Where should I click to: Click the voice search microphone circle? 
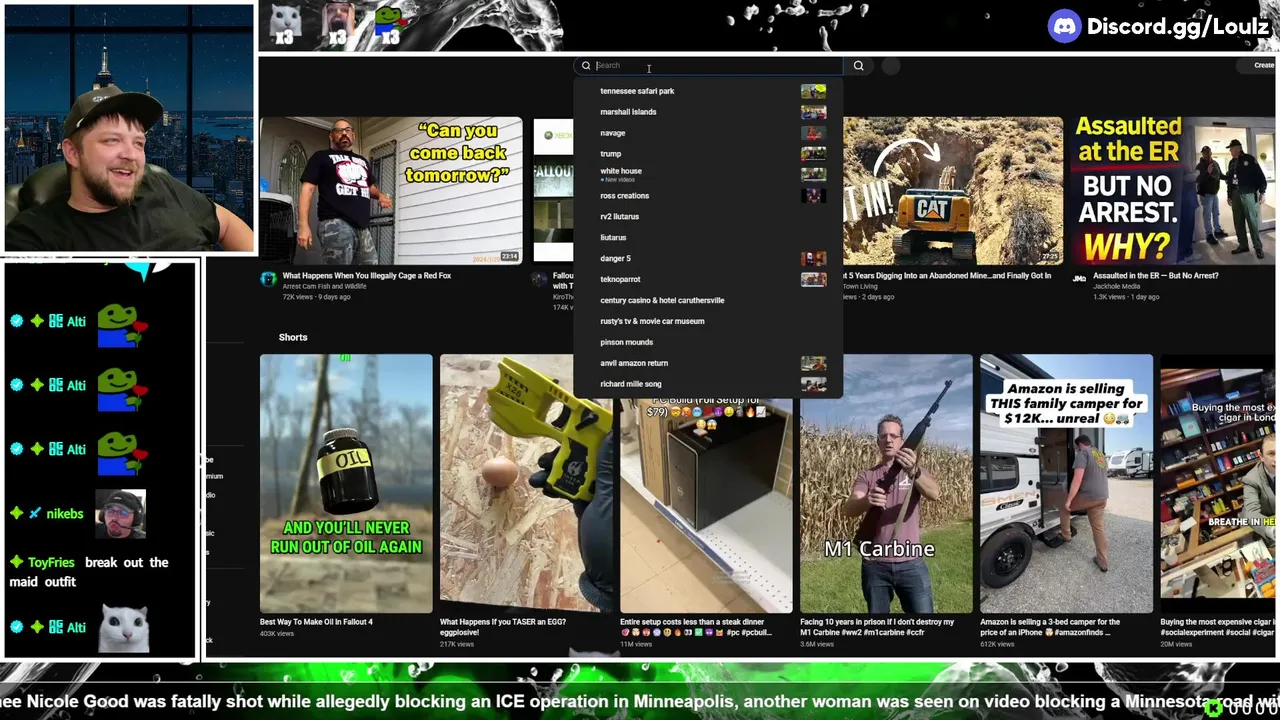(x=891, y=66)
